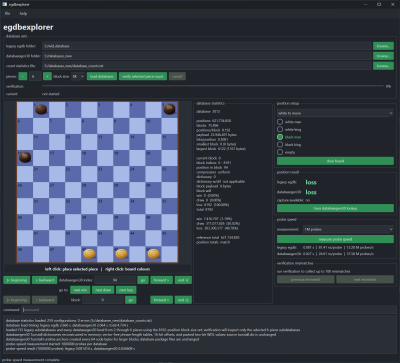Click the white piece on square 50

pyautogui.click(x=153, y=254)
